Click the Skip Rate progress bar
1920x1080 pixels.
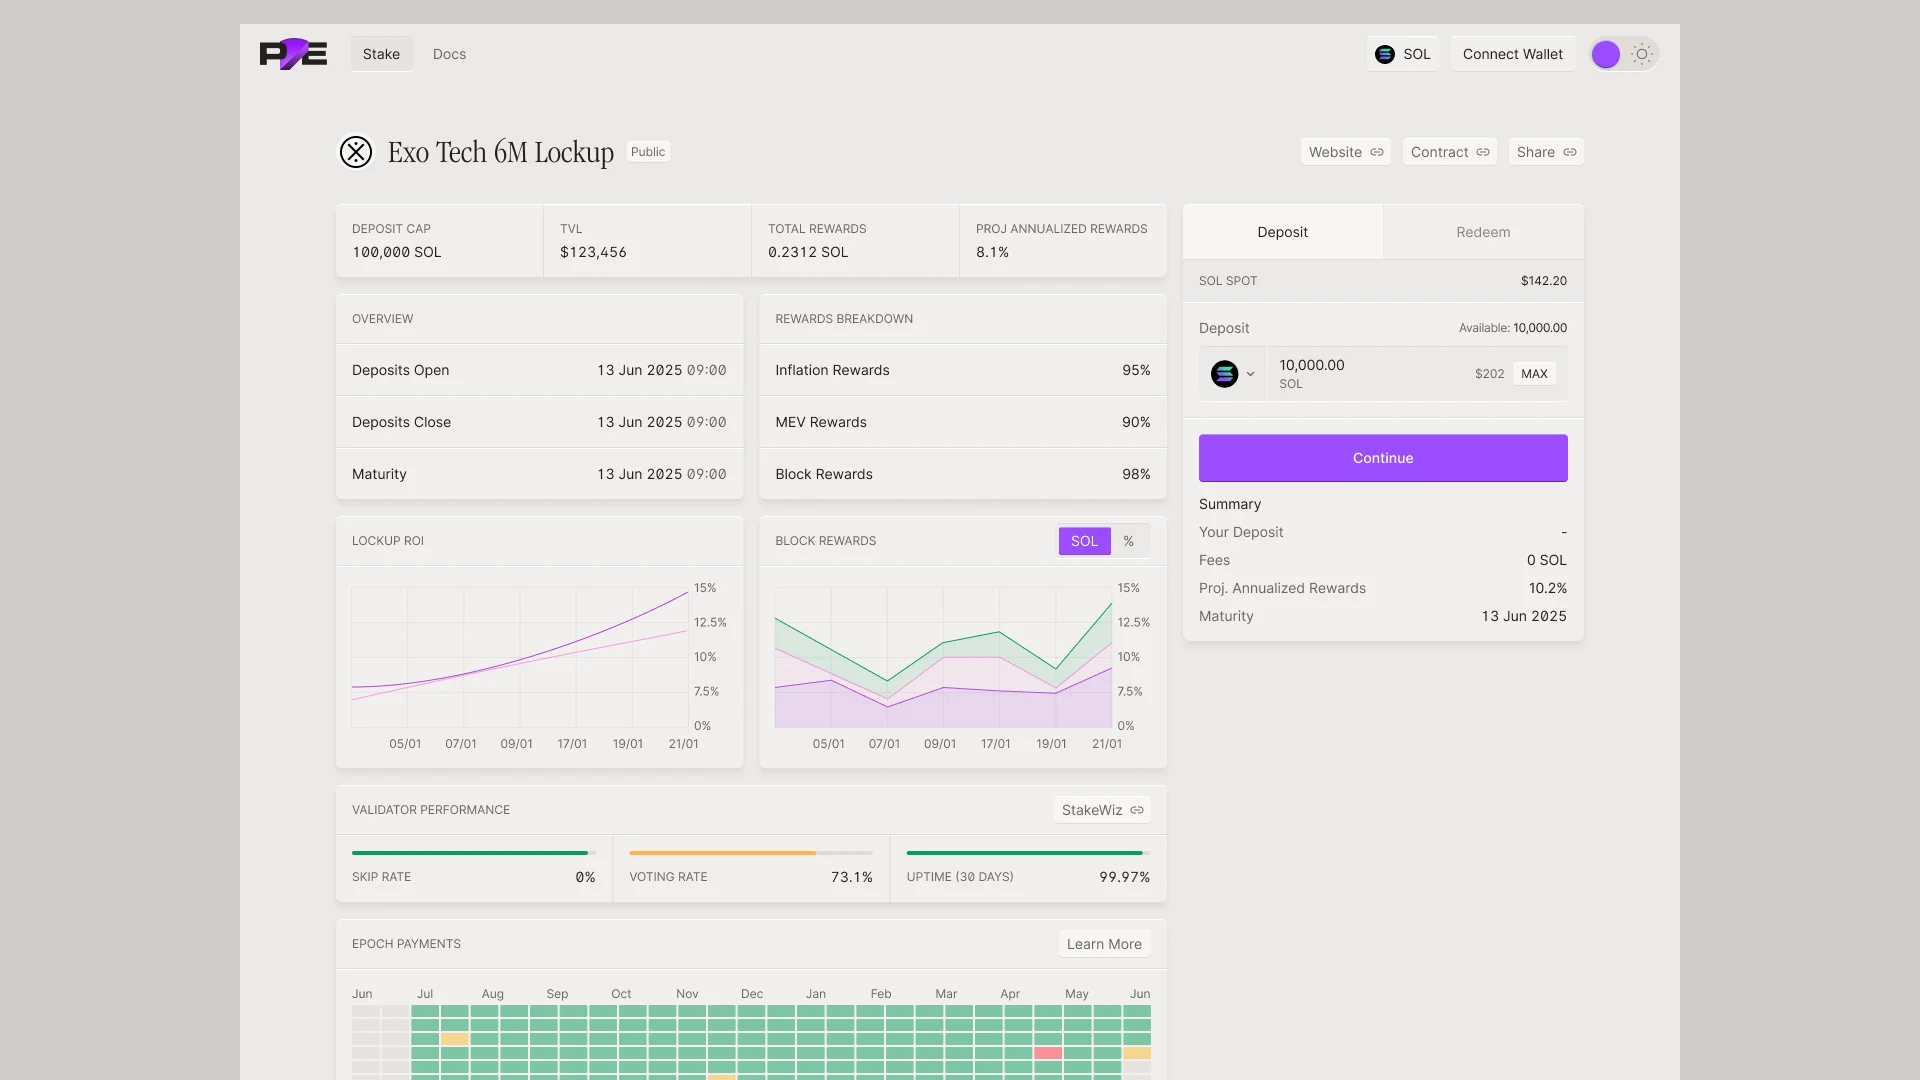click(x=474, y=853)
